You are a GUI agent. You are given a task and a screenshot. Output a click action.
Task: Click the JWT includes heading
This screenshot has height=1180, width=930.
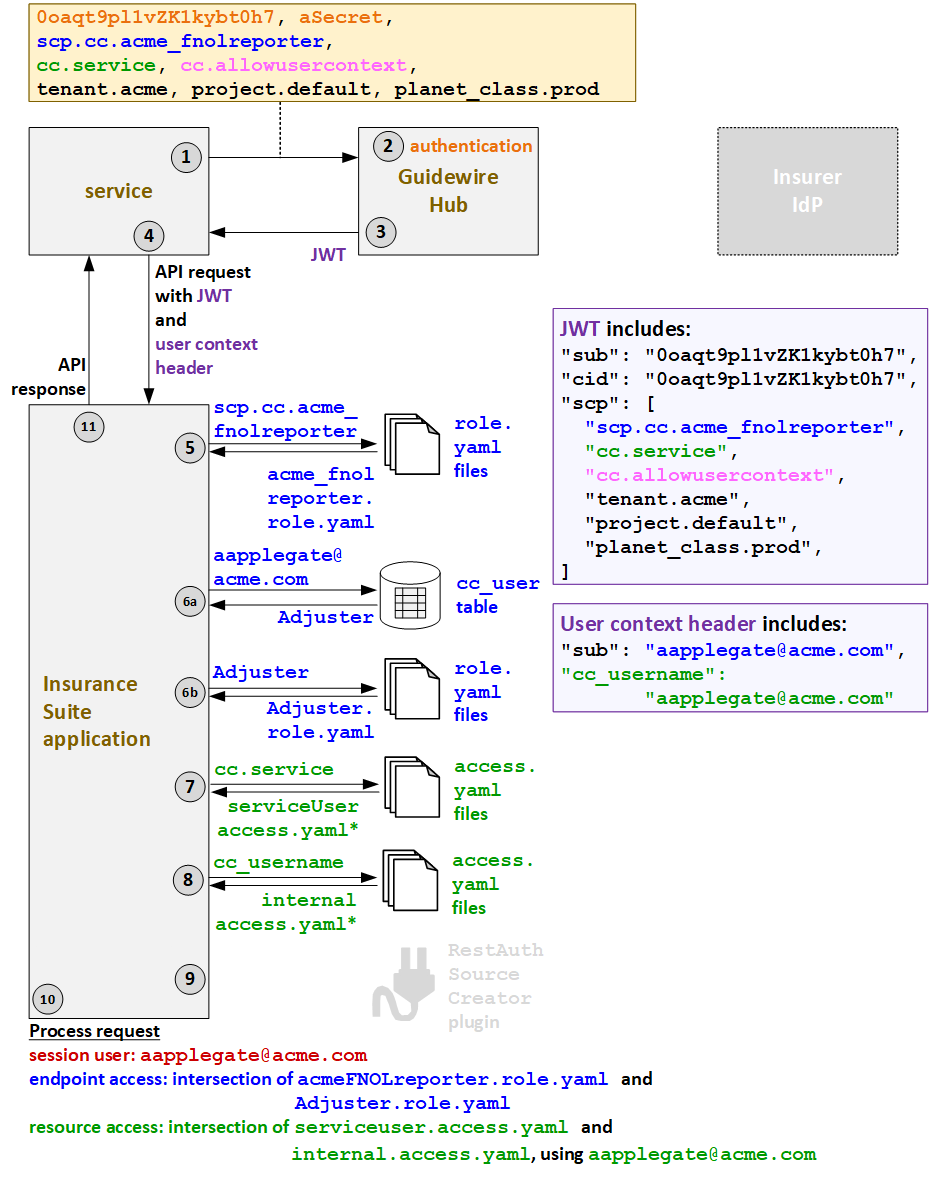pos(625,329)
